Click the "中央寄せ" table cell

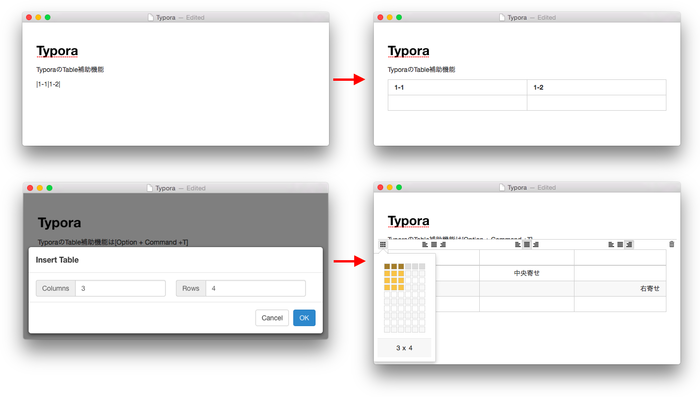point(527,273)
